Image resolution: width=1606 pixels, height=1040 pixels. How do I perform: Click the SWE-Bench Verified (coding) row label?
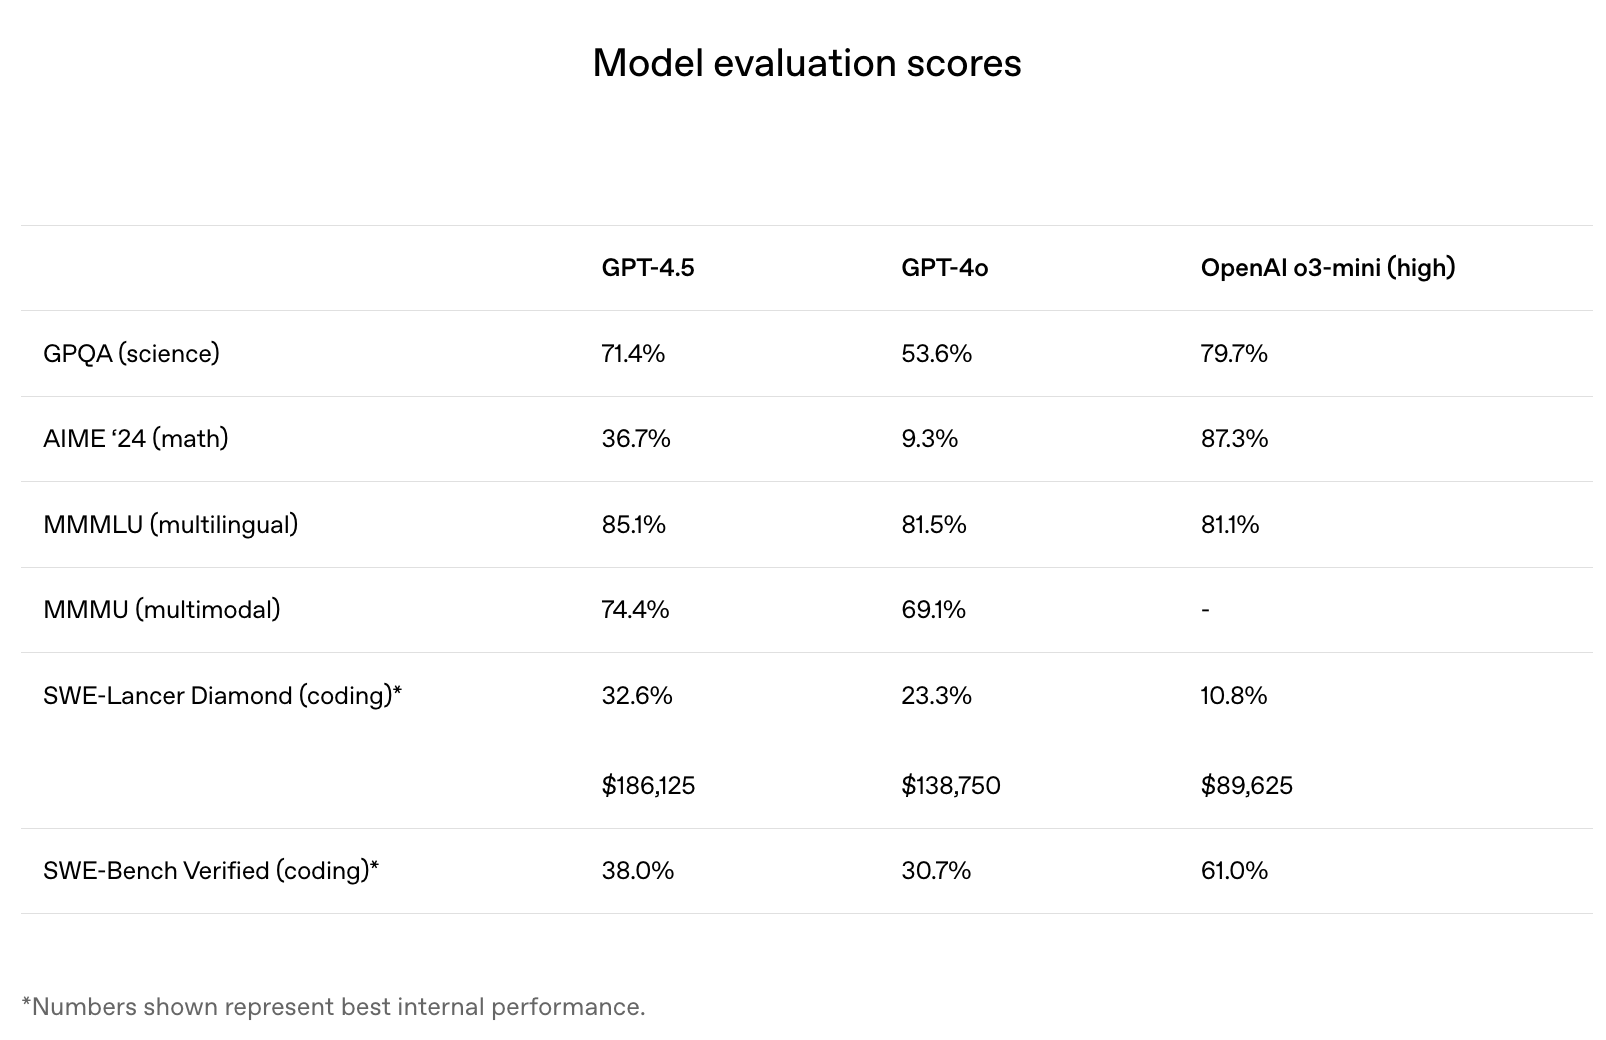pos(211,871)
